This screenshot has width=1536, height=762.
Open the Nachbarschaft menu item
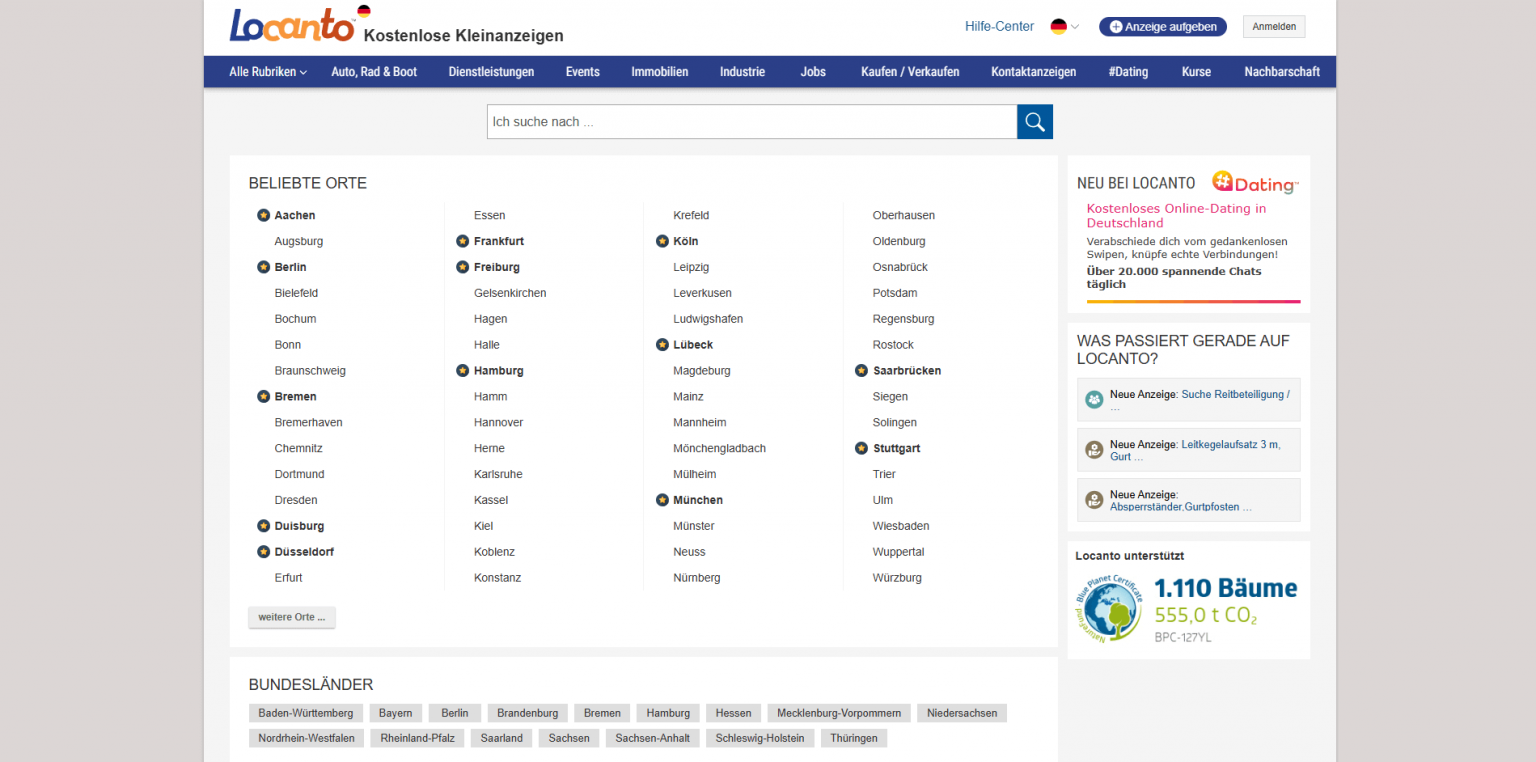tap(1282, 72)
